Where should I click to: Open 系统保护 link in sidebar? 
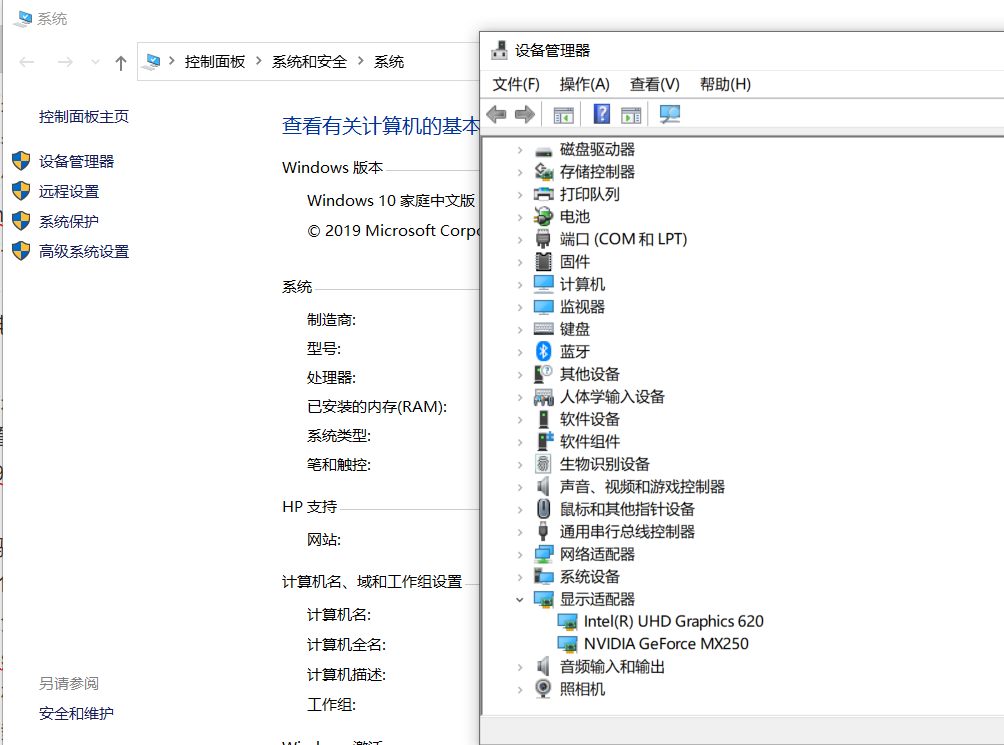(69, 221)
